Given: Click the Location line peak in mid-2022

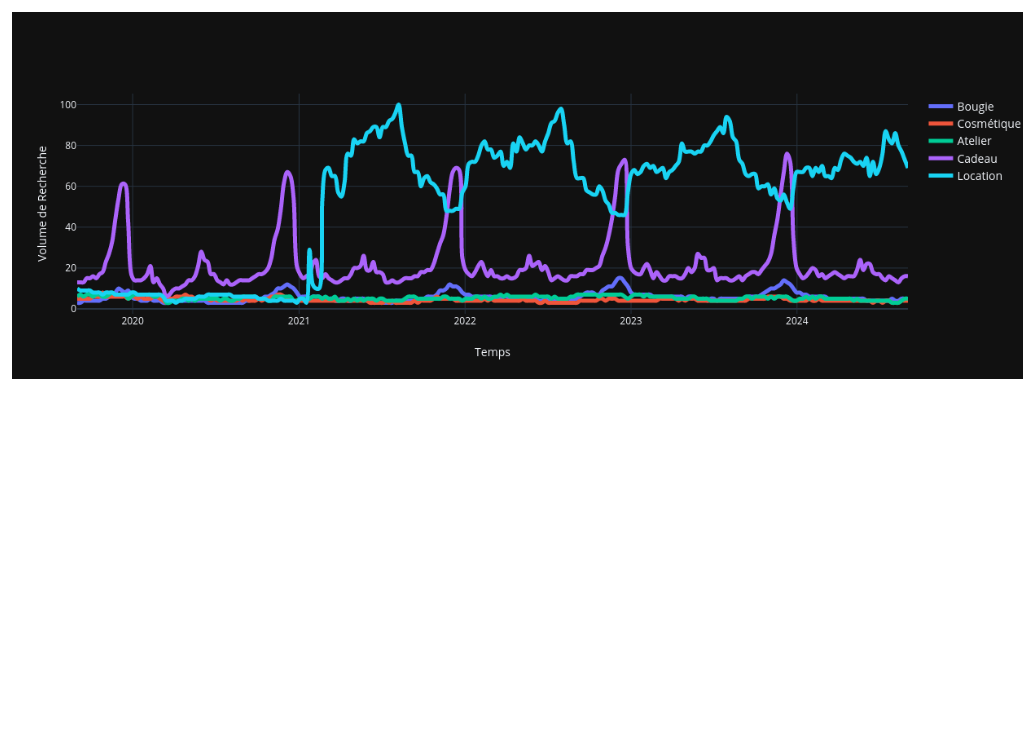Looking at the screenshot, I should click(x=561, y=109).
